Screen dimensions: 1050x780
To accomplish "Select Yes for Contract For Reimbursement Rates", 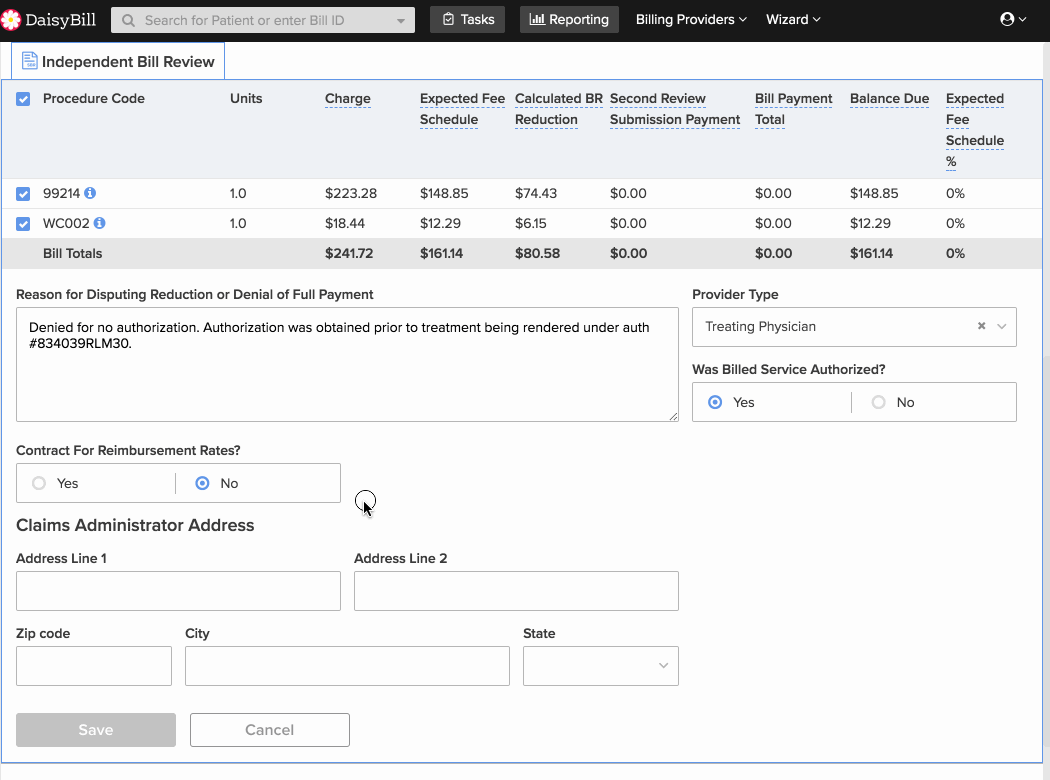I will pyautogui.click(x=39, y=483).
